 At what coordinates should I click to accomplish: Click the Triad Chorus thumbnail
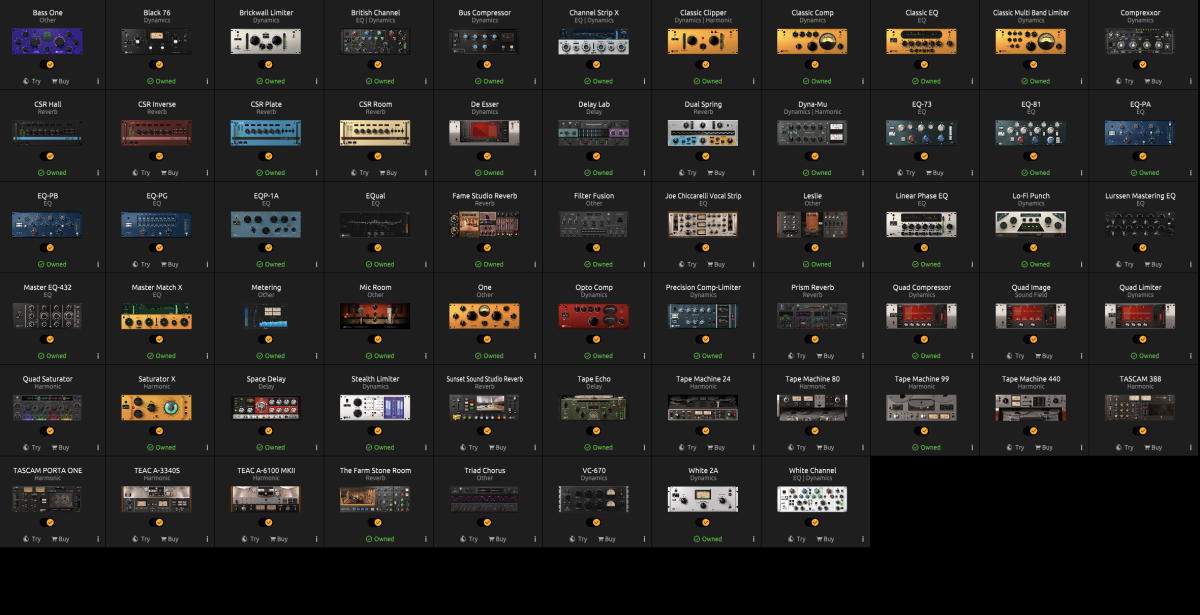click(x=485, y=499)
